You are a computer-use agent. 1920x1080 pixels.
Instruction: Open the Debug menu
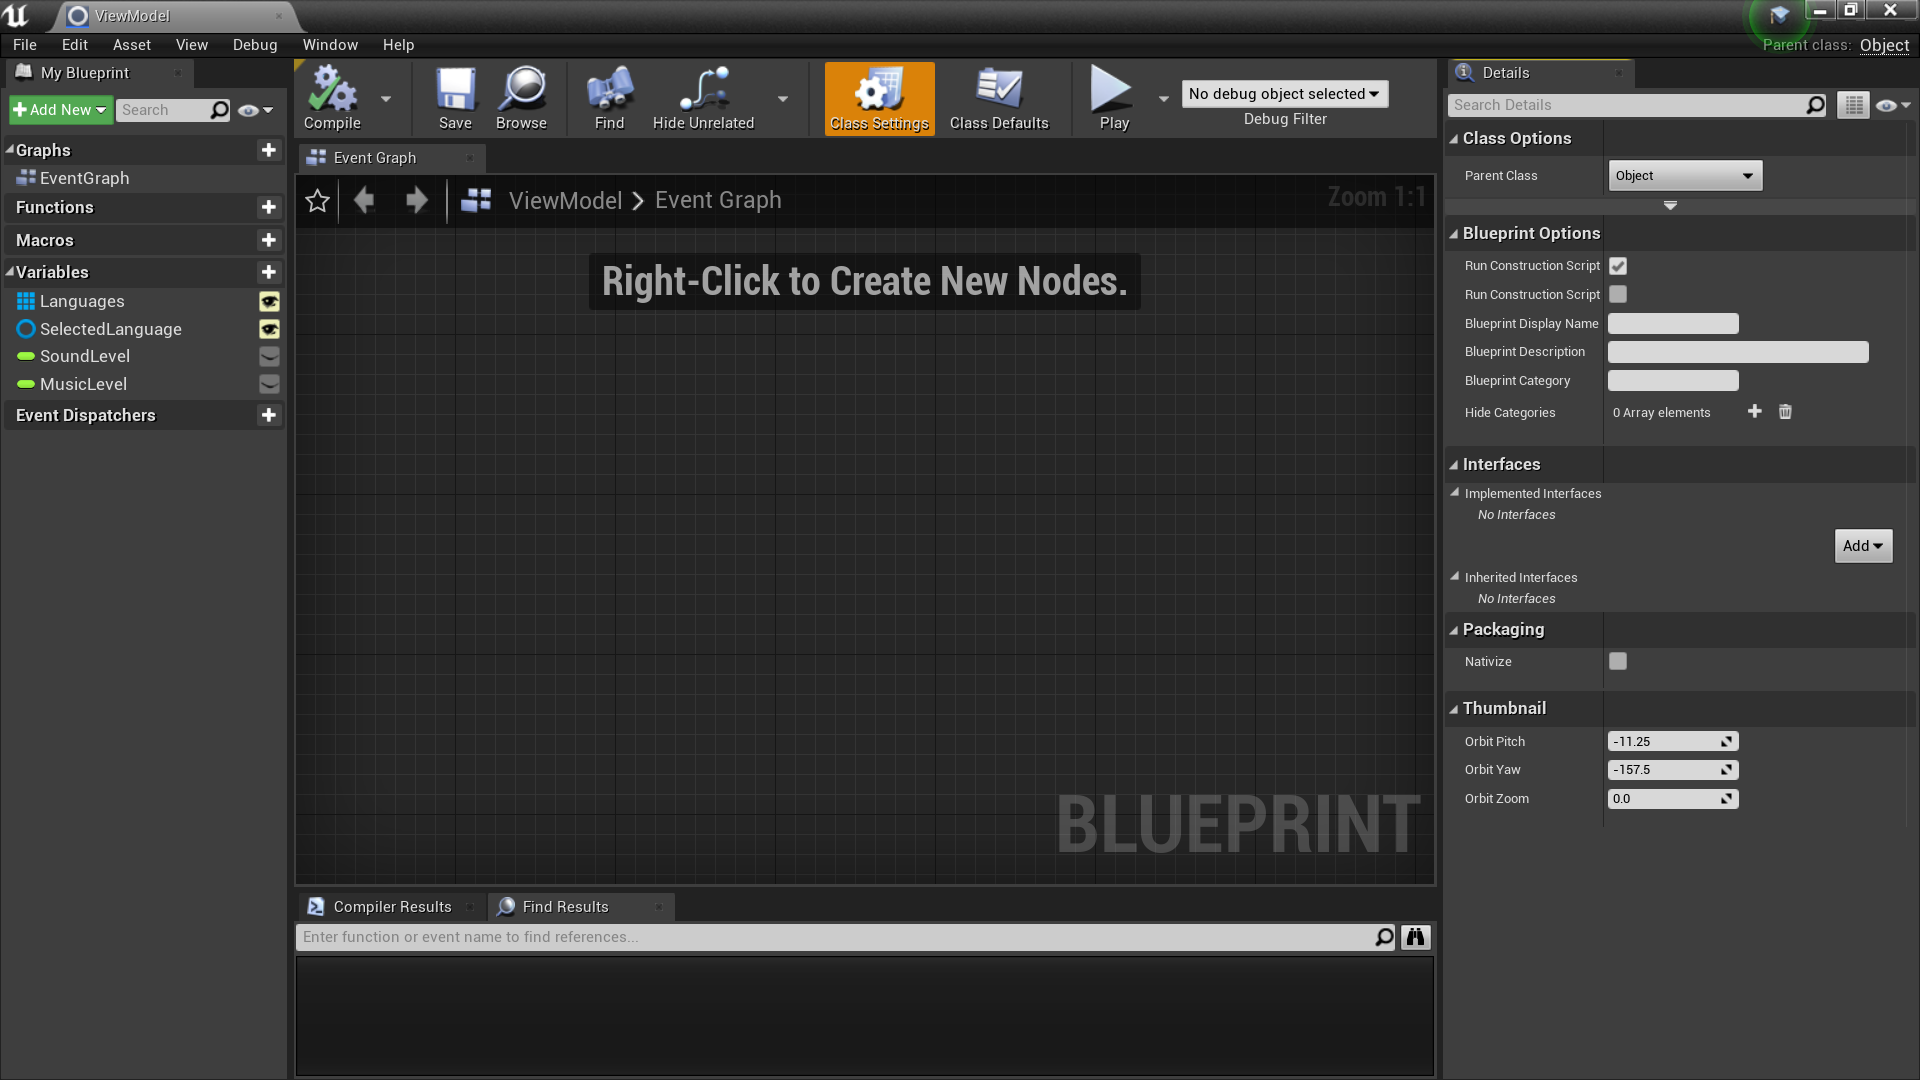(254, 45)
